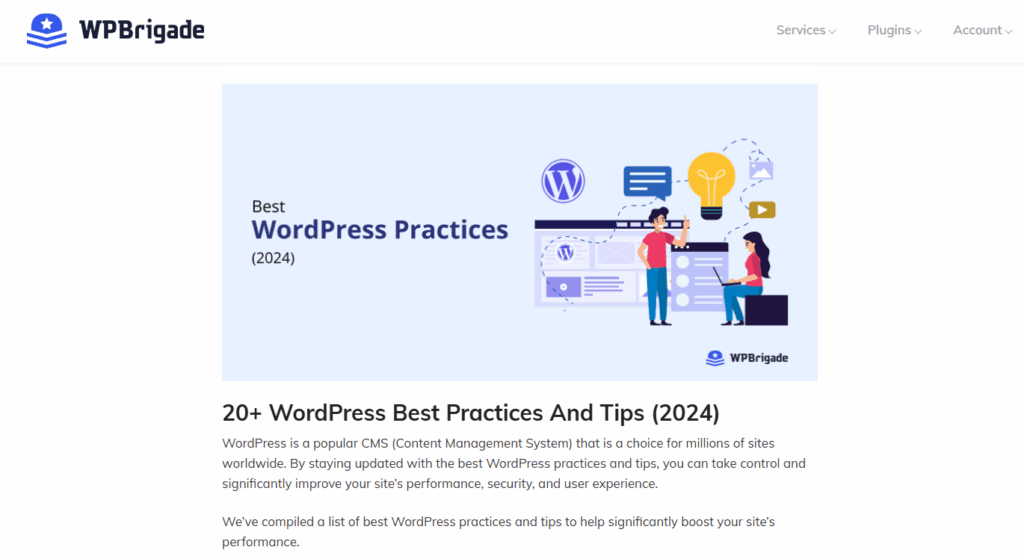The width and height of the screenshot is (1024, 556).
Task: Open the Services menu
Action: (x=806, y=30)
